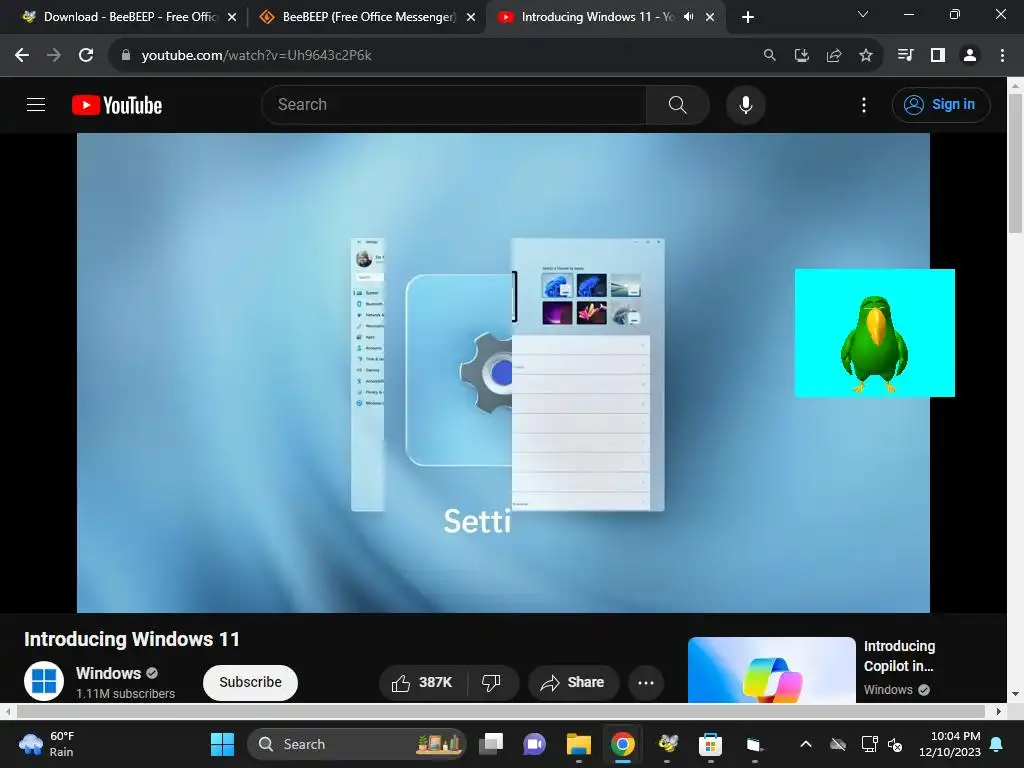Click the video player to pause
1024x768 pixels.
coord(503,373)
